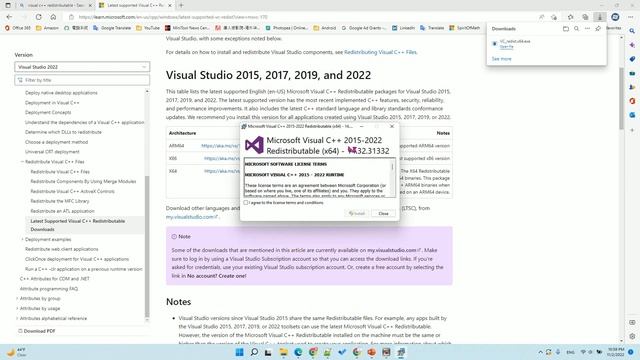This screenshot has height=360, width=640.
Task: Open the browser profile avatar
Action: (x=615, y=17)
